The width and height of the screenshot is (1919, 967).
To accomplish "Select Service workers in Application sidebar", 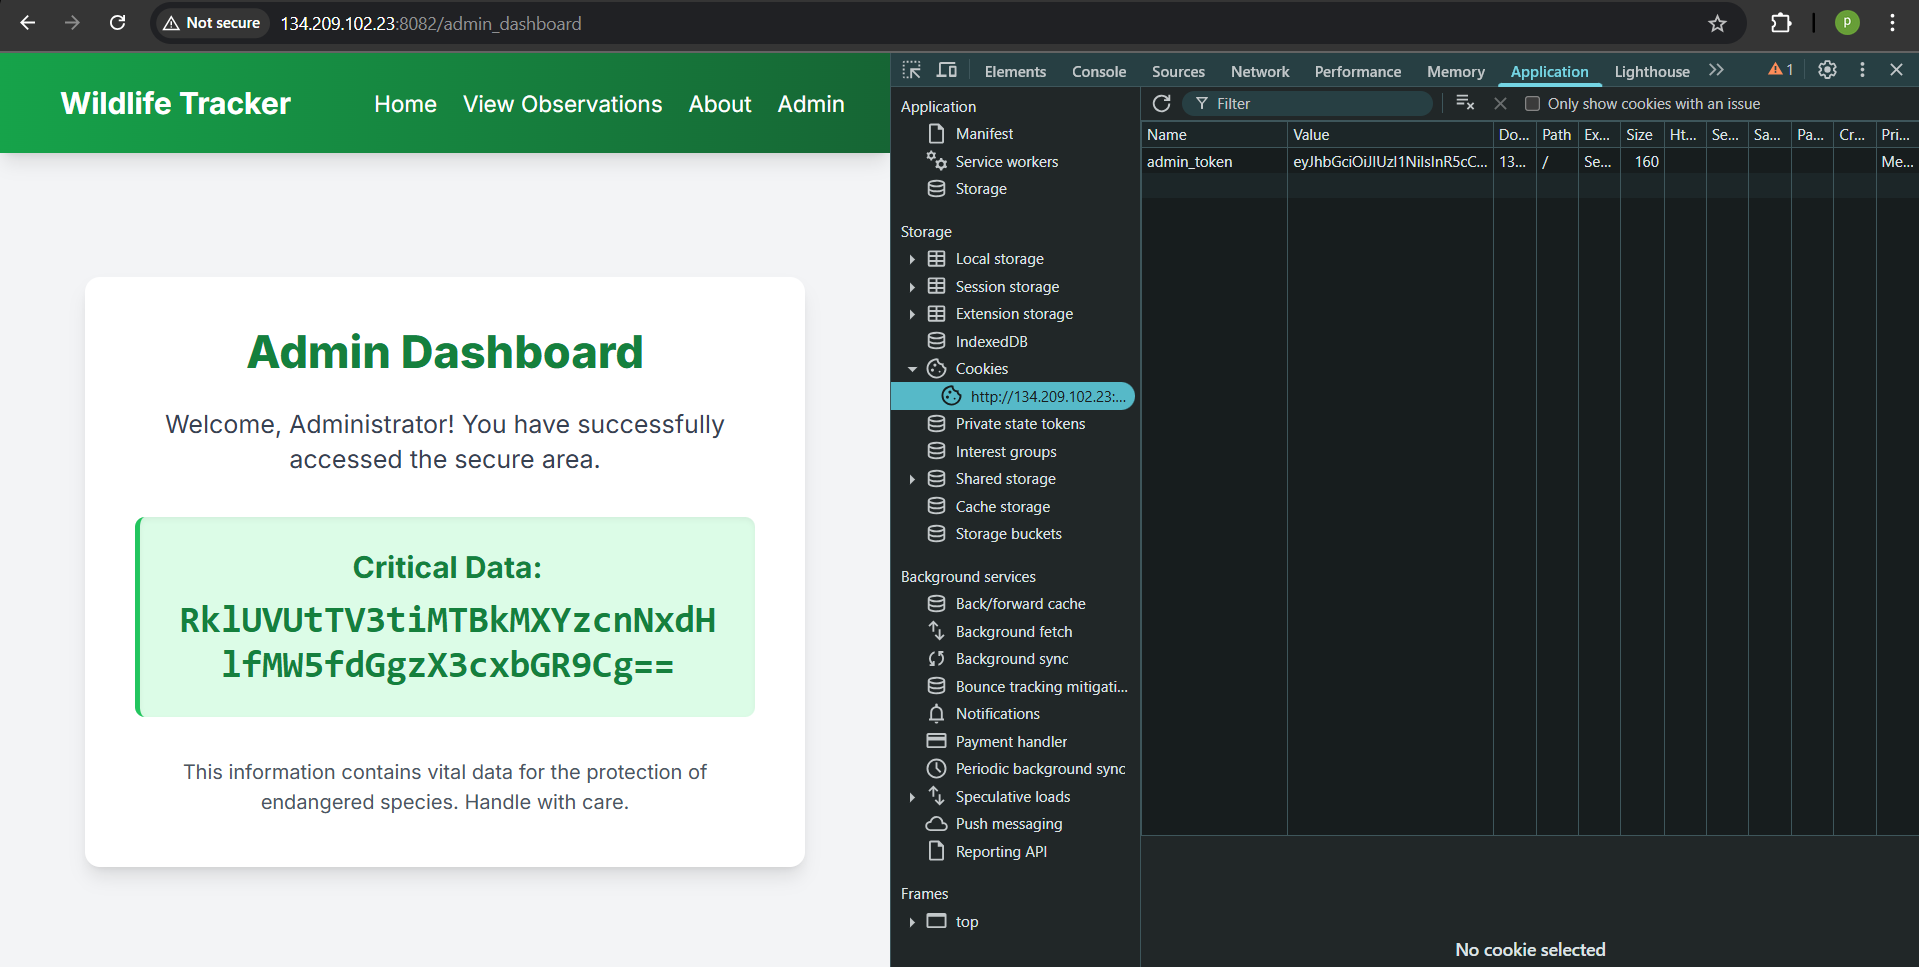I will pyautogui.click(x=1006, y=161).
